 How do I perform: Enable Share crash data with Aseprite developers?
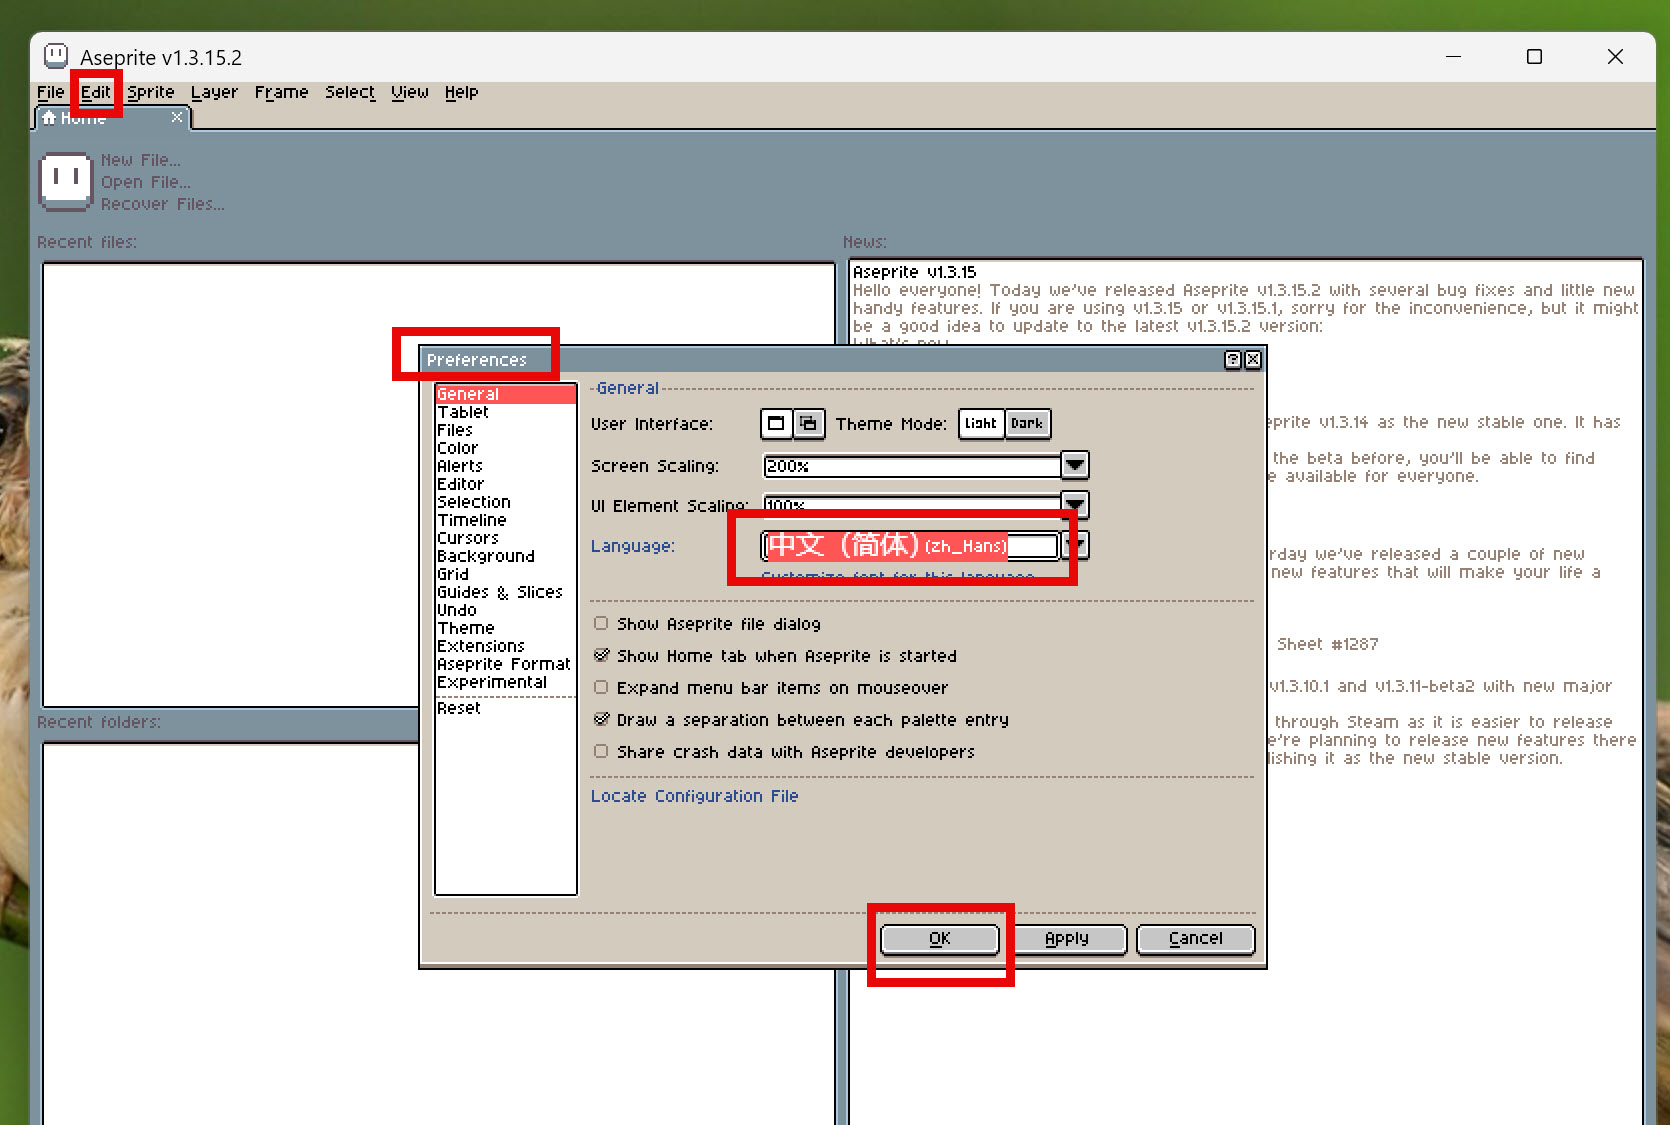[x=601, y=751]
